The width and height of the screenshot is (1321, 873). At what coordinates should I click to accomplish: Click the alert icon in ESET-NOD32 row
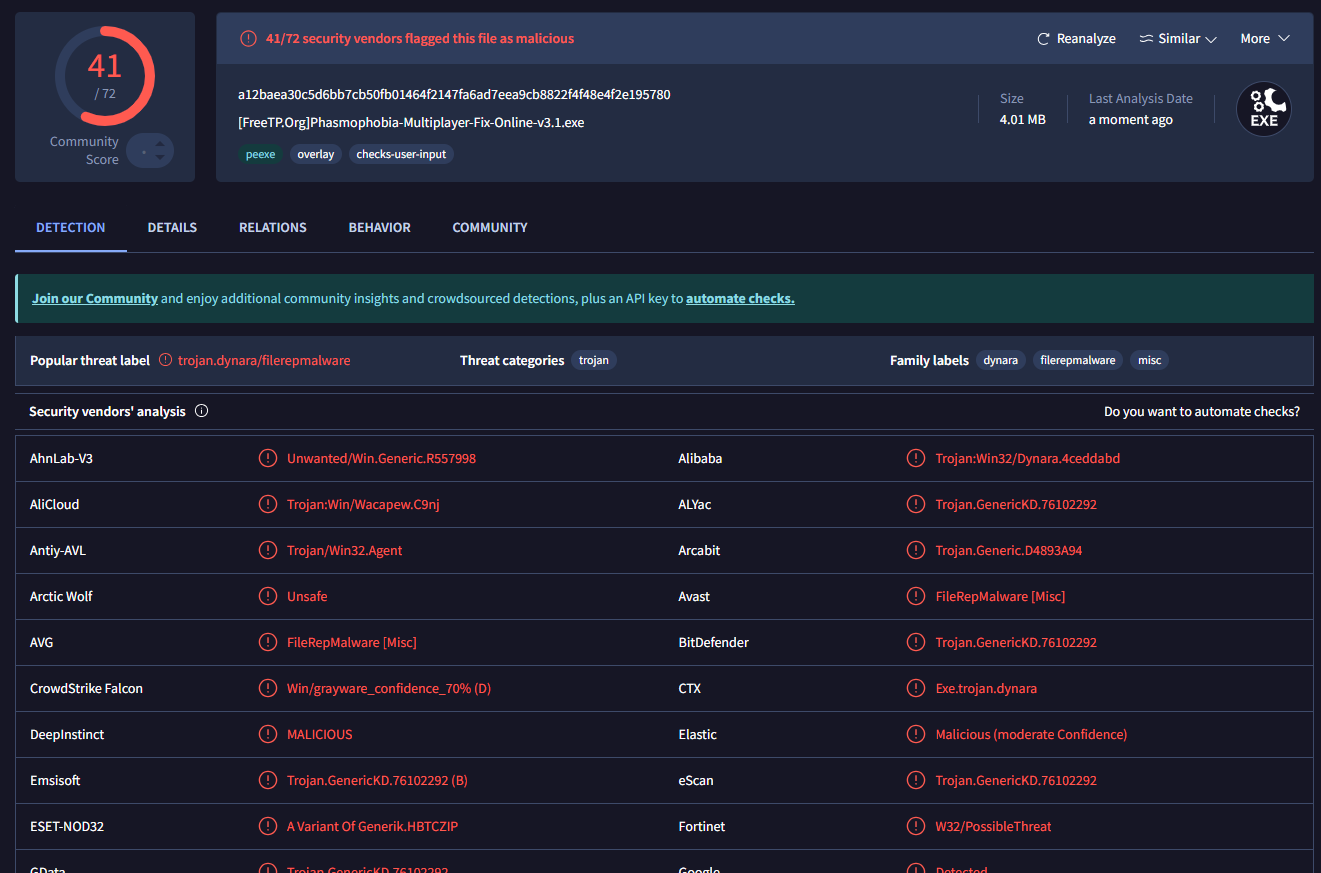click(x=268, y=826)
